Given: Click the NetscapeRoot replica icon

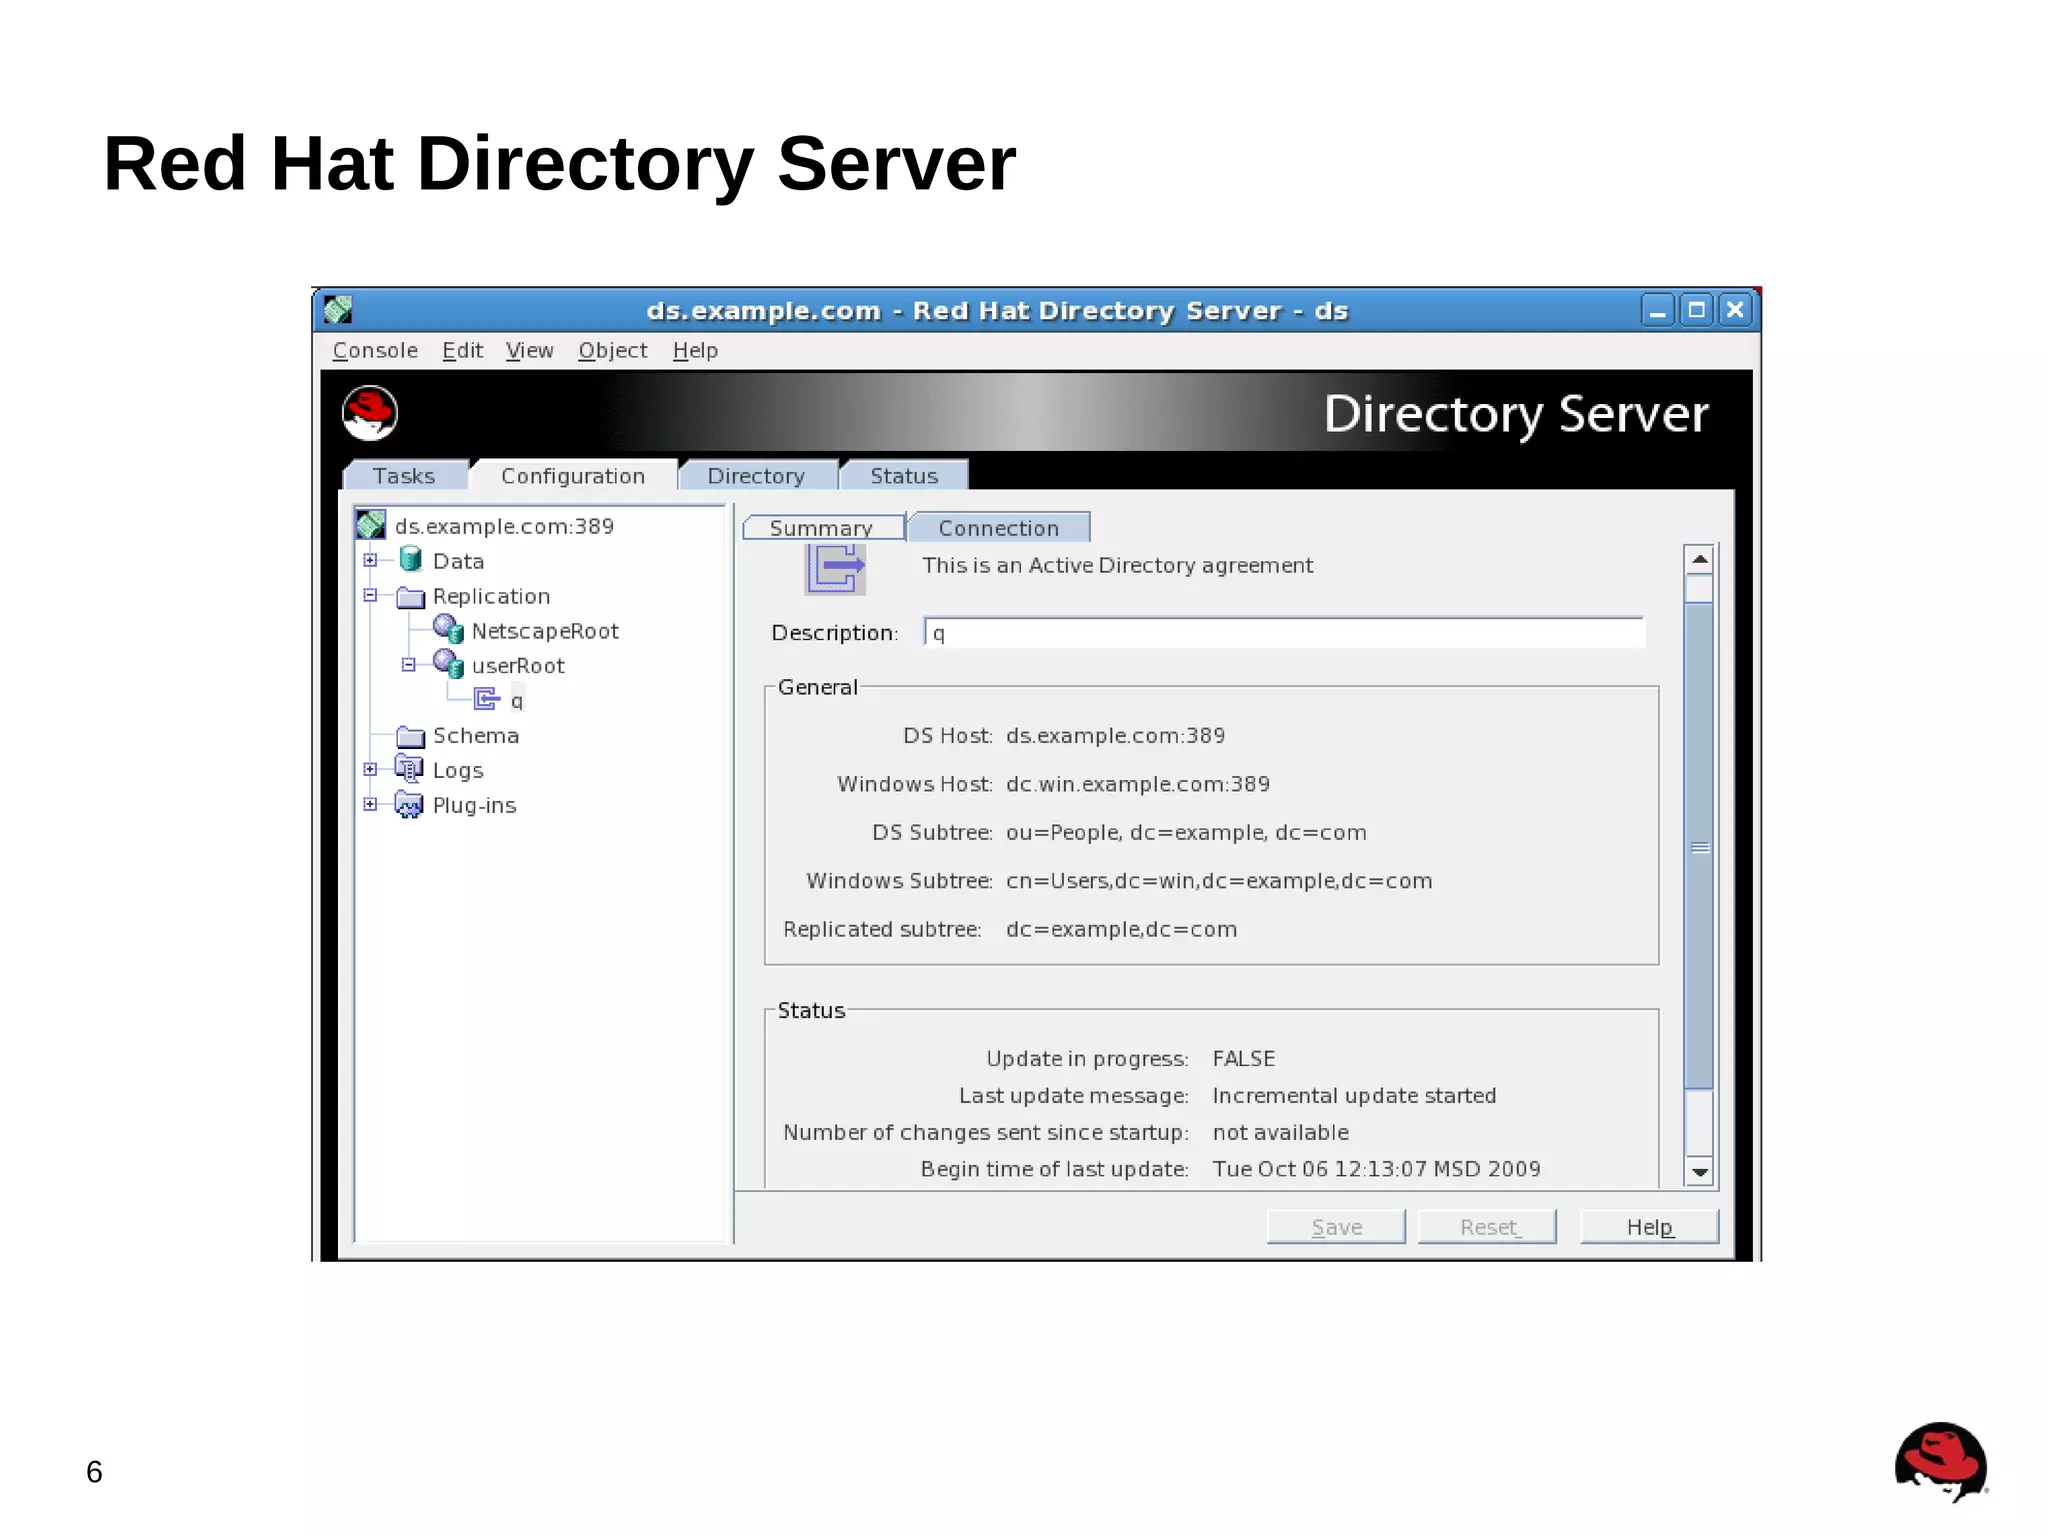Looking at the screenshot, I should 448,630.
